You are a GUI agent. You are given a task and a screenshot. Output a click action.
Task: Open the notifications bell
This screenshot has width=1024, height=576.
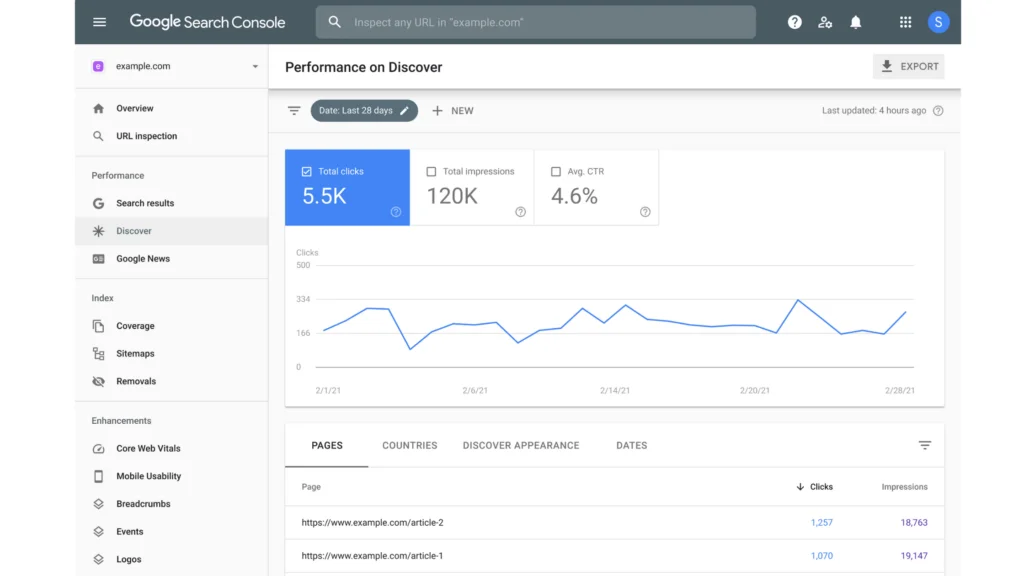click(x=856, y=22)
